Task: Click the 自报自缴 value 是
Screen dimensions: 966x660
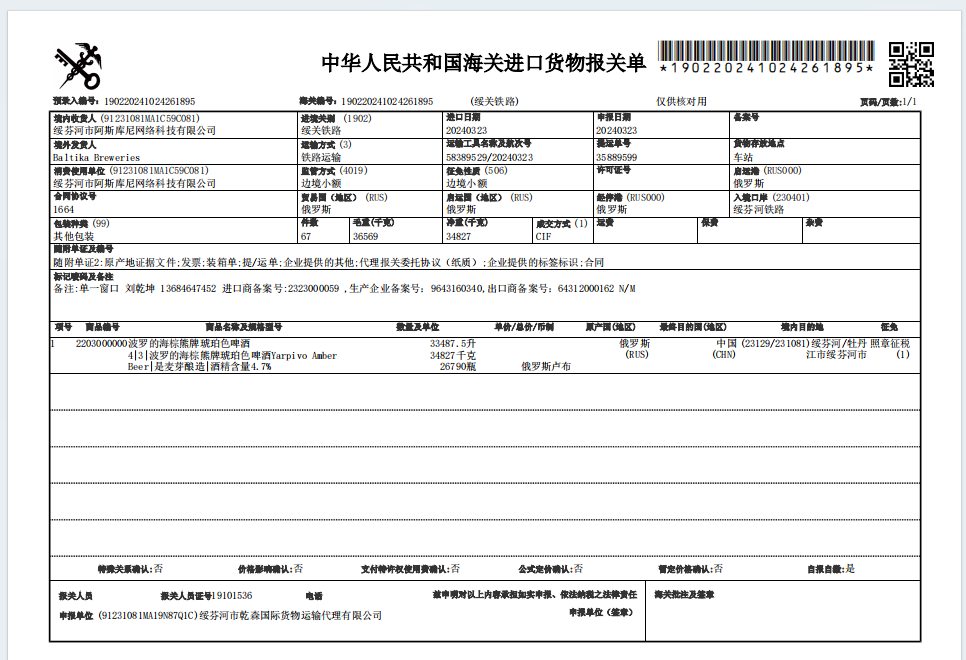Action: click(850, 568)
